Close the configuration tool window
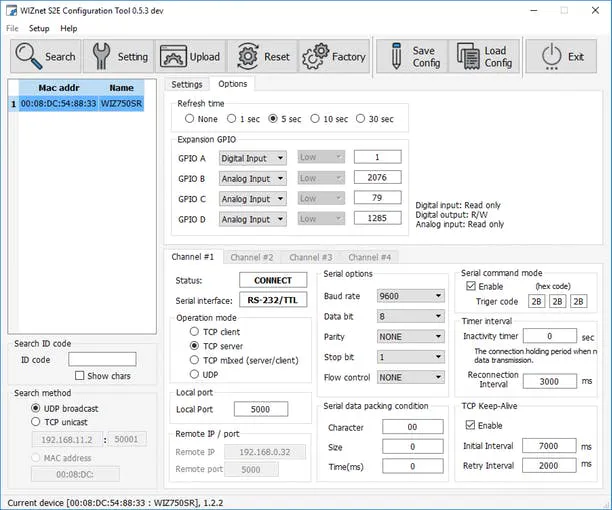The width and height of the screenshot is (612, 510). (595, 11)
